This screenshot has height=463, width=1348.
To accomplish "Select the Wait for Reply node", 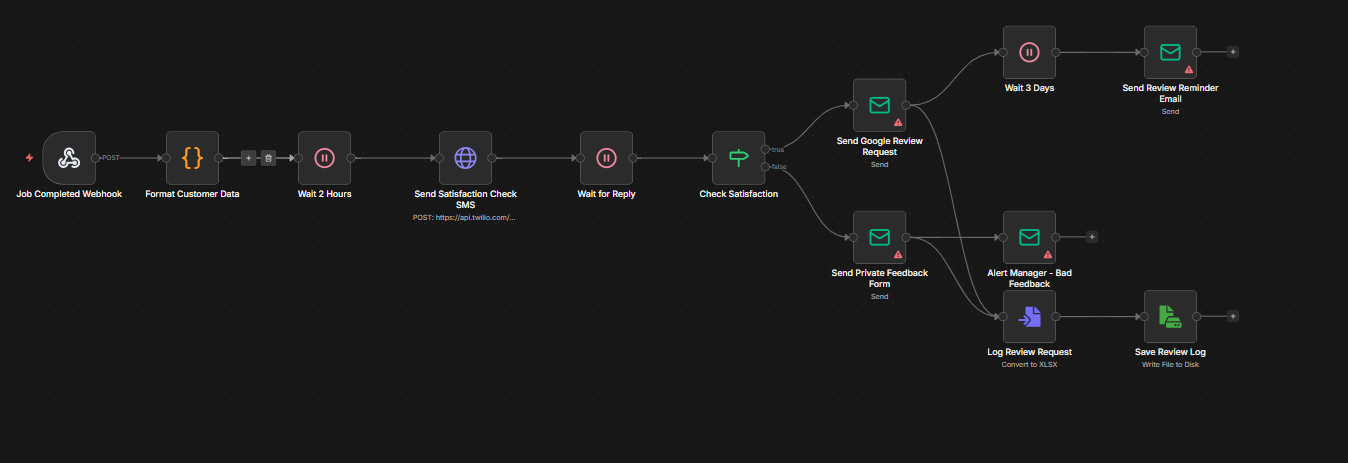I will [606, 158].
